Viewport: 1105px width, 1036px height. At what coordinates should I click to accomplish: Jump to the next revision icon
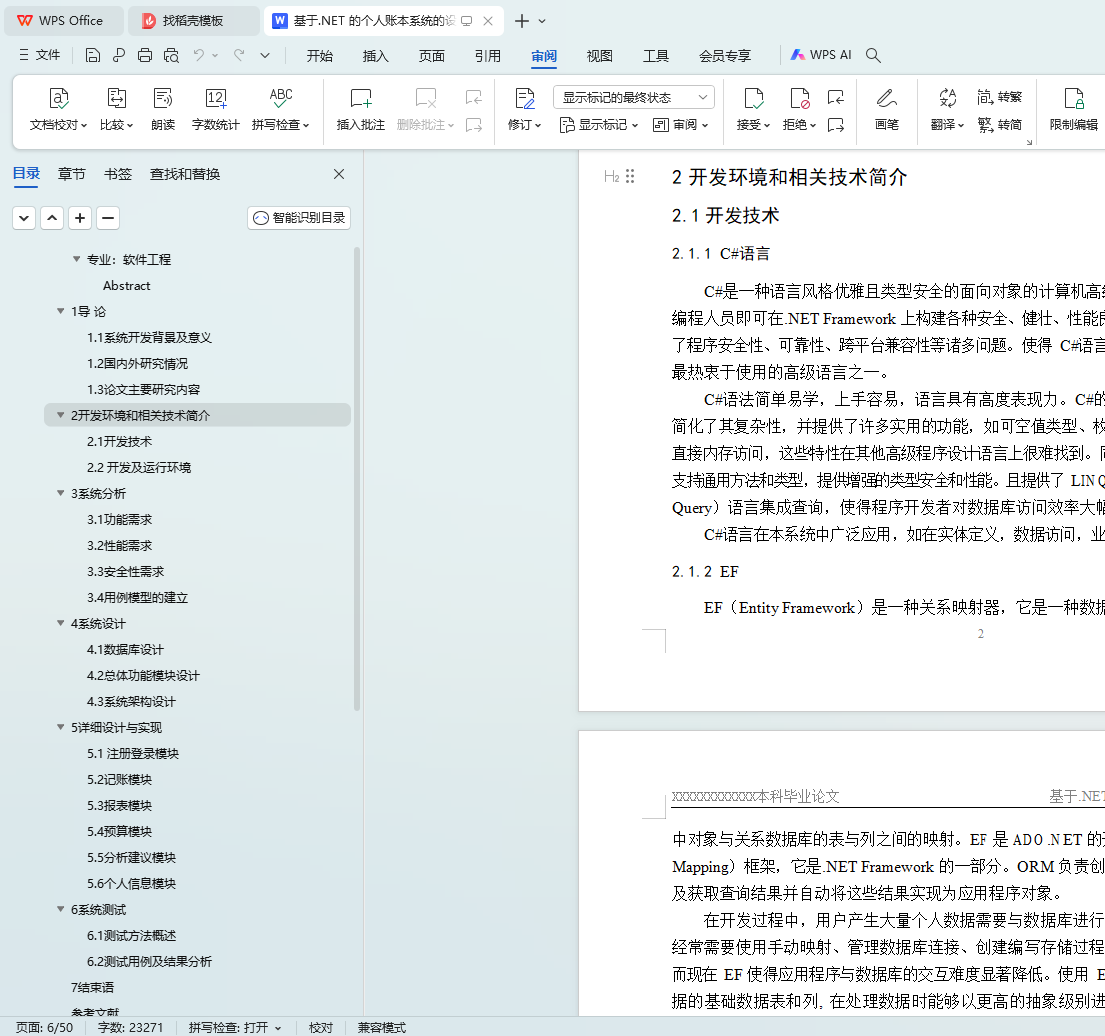(x=836, y=125)
